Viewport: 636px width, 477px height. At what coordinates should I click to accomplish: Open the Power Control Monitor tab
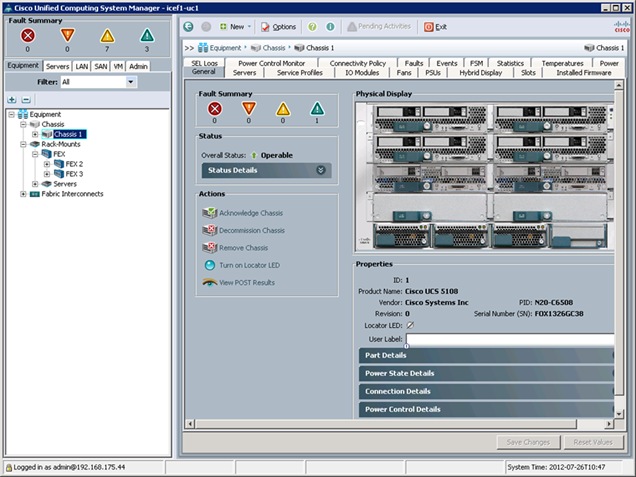[271, 63]
